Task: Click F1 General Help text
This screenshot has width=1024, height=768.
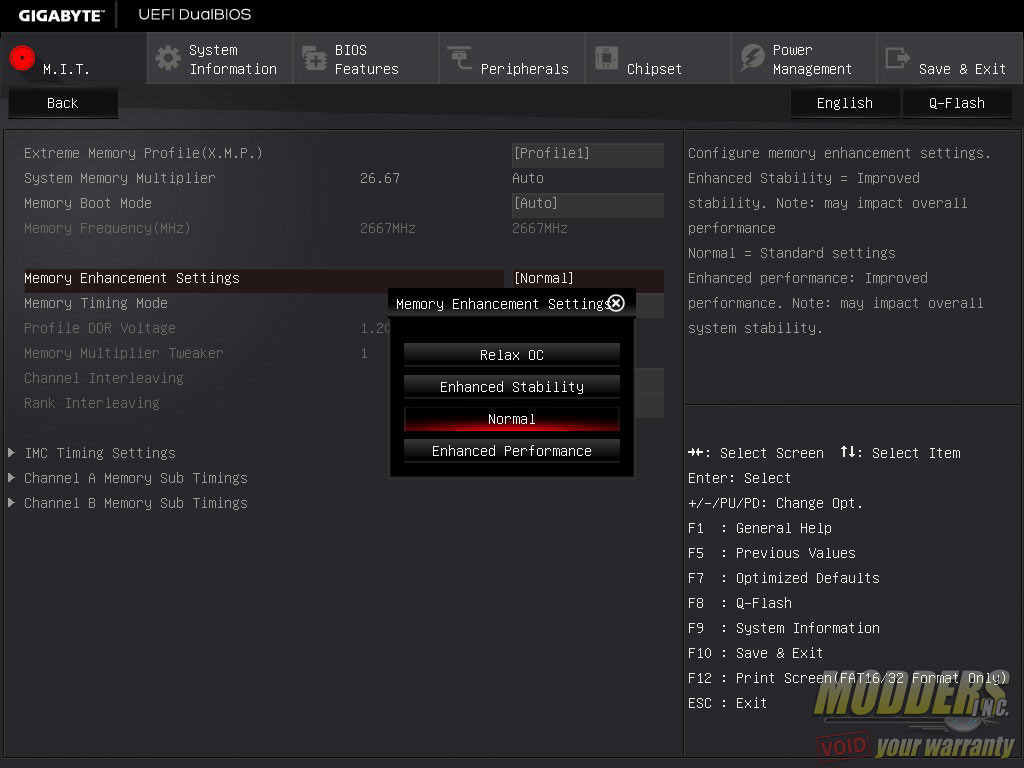Action: [760, 528]
